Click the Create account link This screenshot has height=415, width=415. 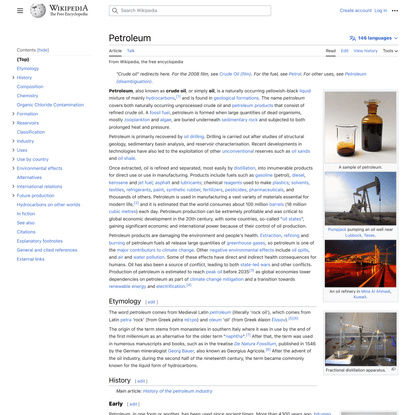pyautogui.click(x=355, y=11)
